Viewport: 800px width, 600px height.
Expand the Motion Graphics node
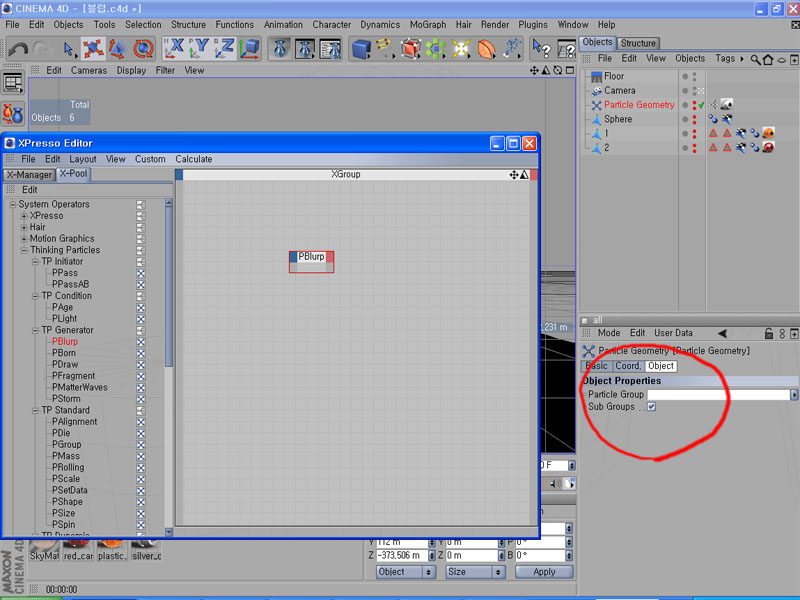[x=24, y=239]
